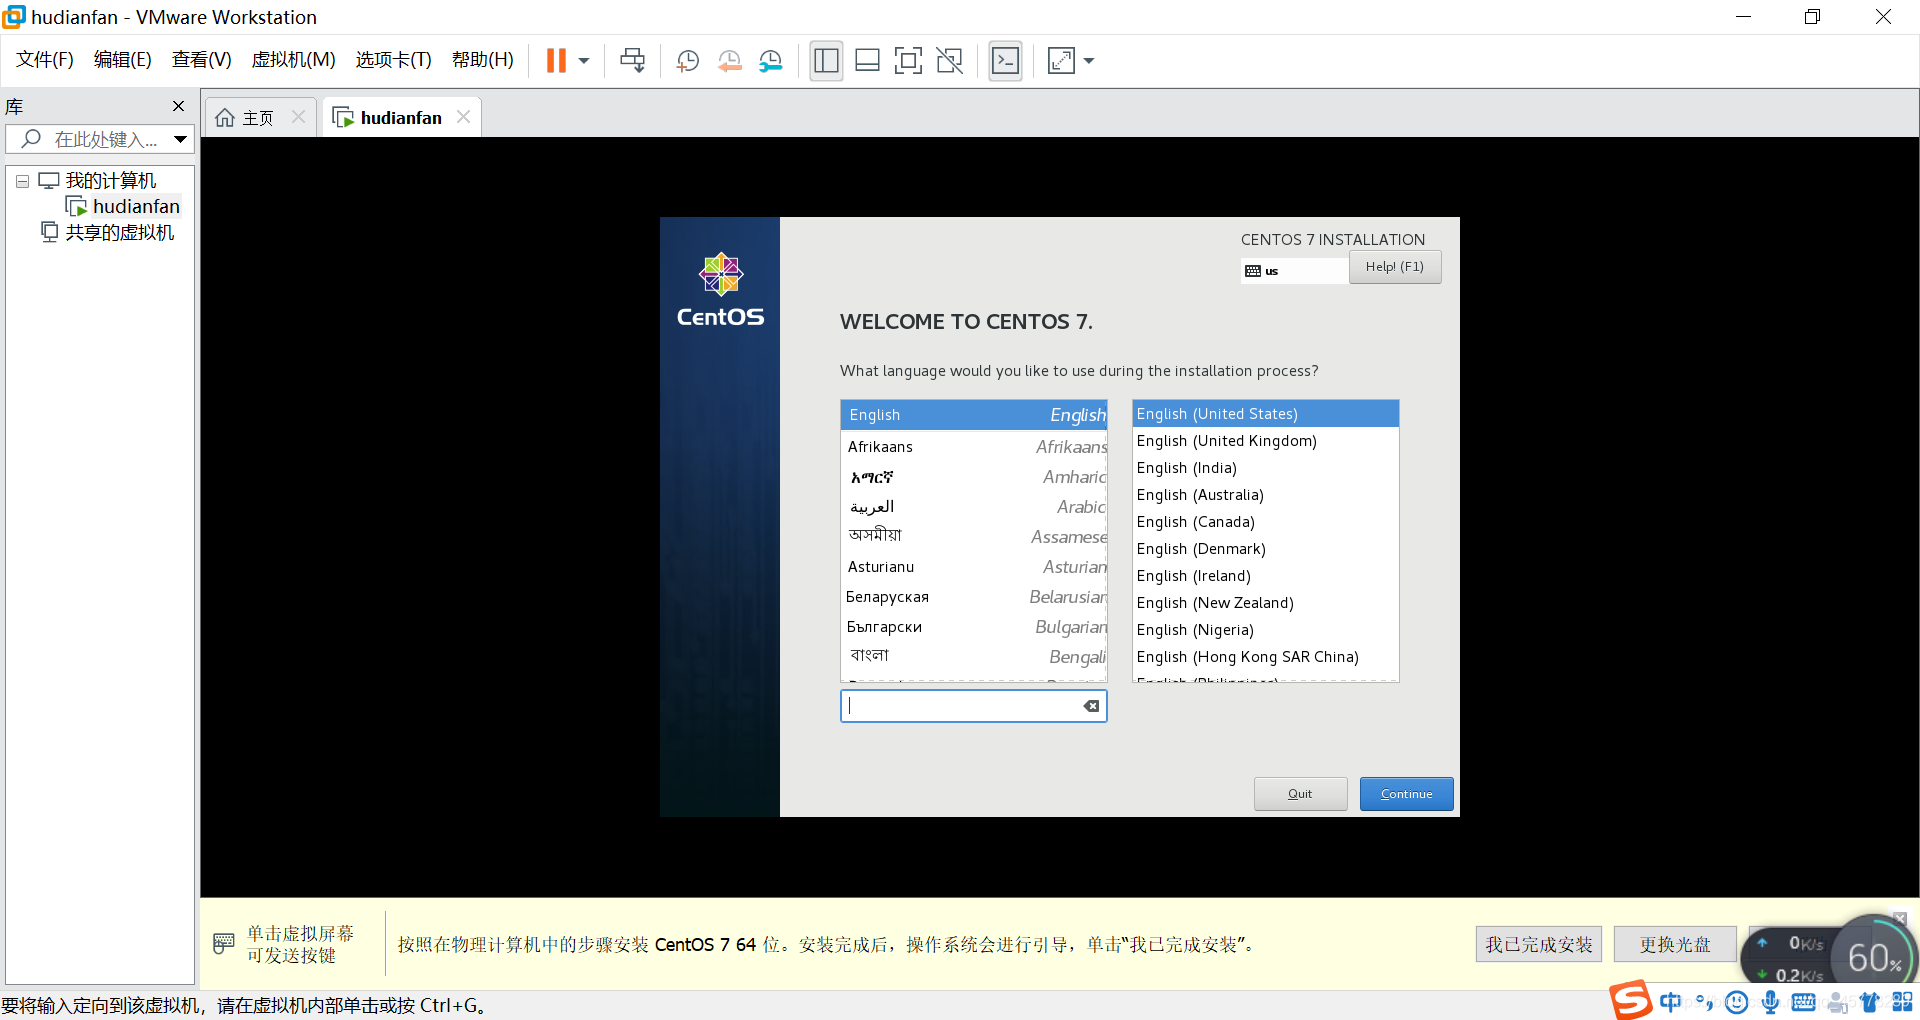
Task: Choose English (Ireland) locale
Action: click(x=1265, y=576)
